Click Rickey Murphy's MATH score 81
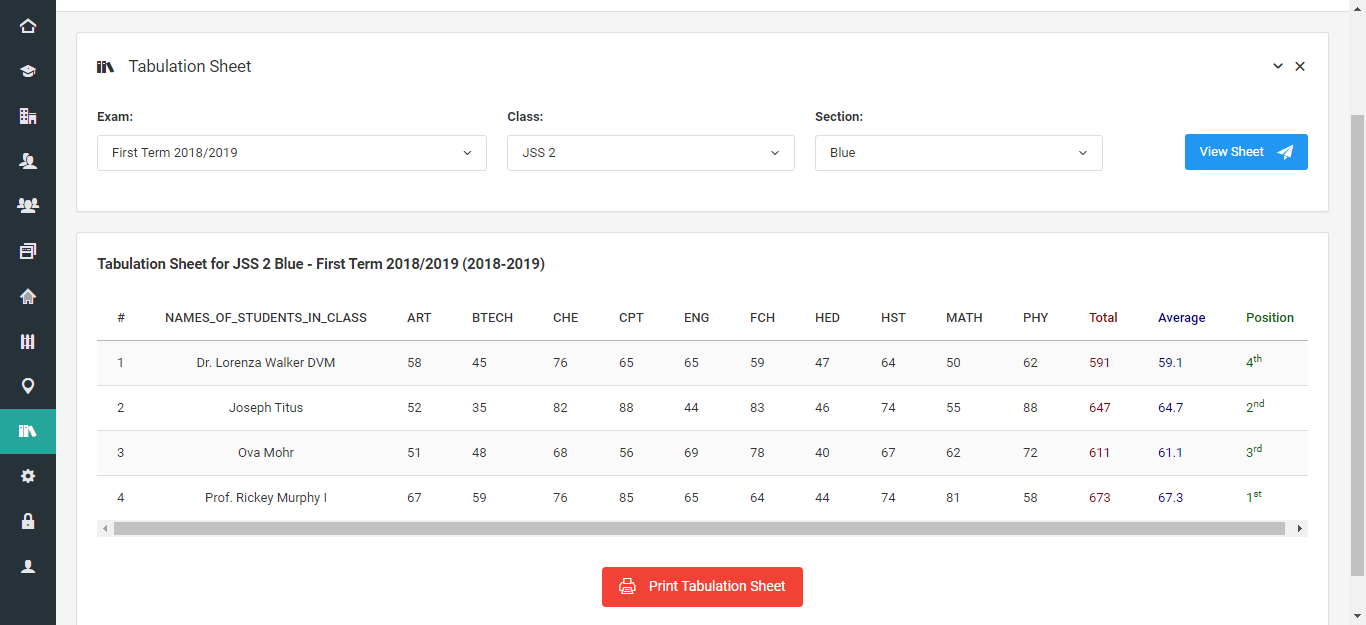Image resolution: width=1366 pixels, height=625 pixels. [x=953, y=498]
